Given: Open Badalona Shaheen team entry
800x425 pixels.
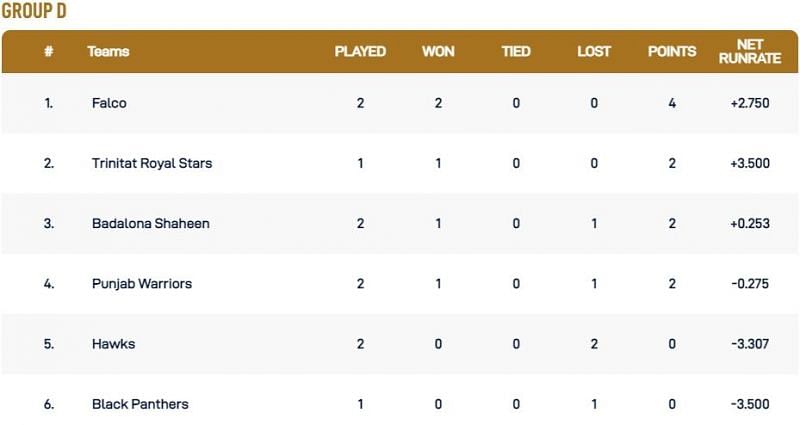Looking at the screenshot, I should (150, 223).
